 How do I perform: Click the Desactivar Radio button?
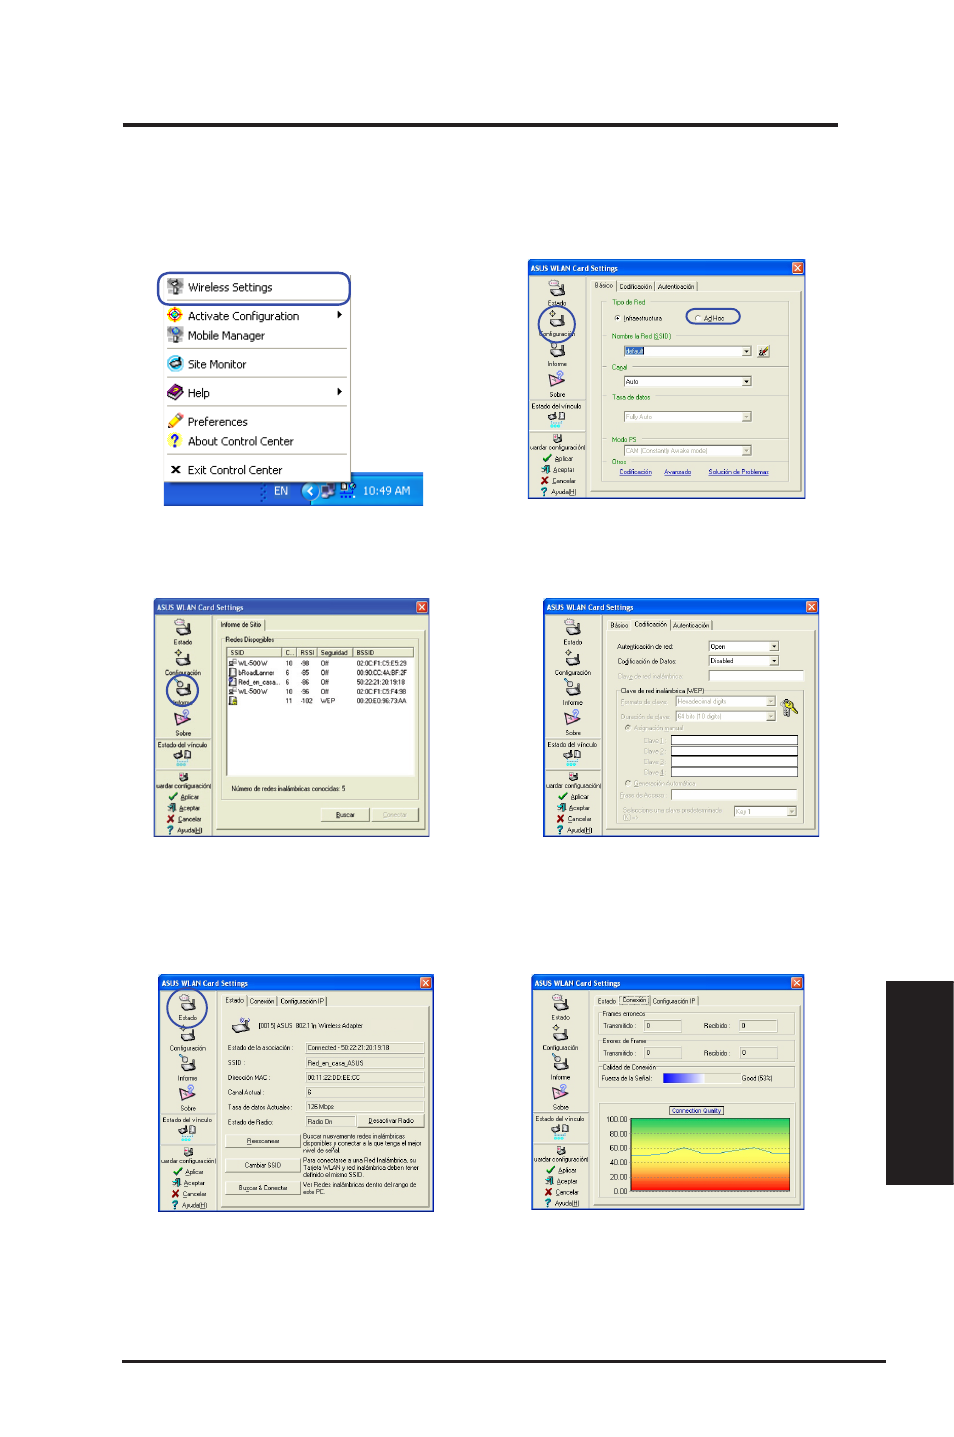click(x=391, y=1121)
